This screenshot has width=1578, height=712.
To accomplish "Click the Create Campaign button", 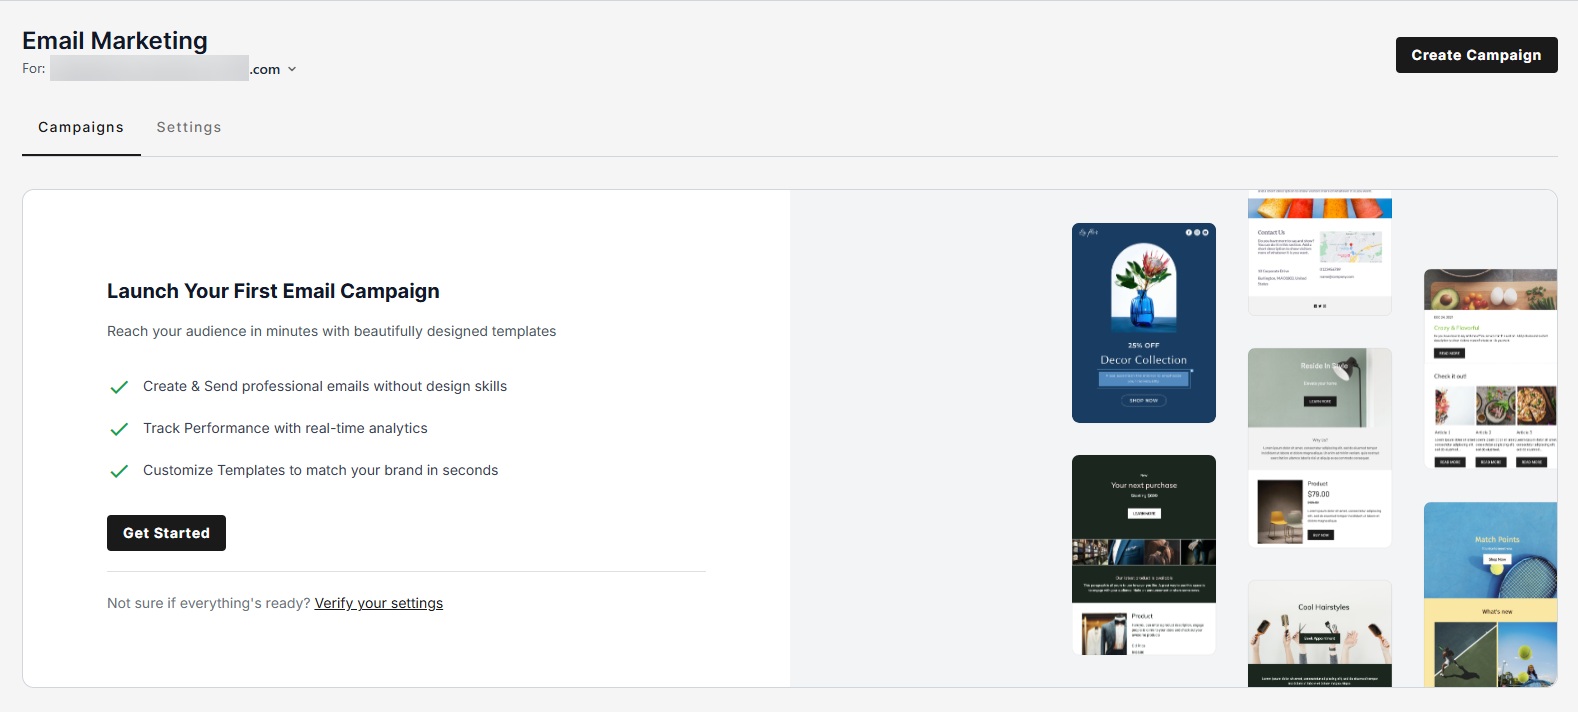I will pos(1476,55).
